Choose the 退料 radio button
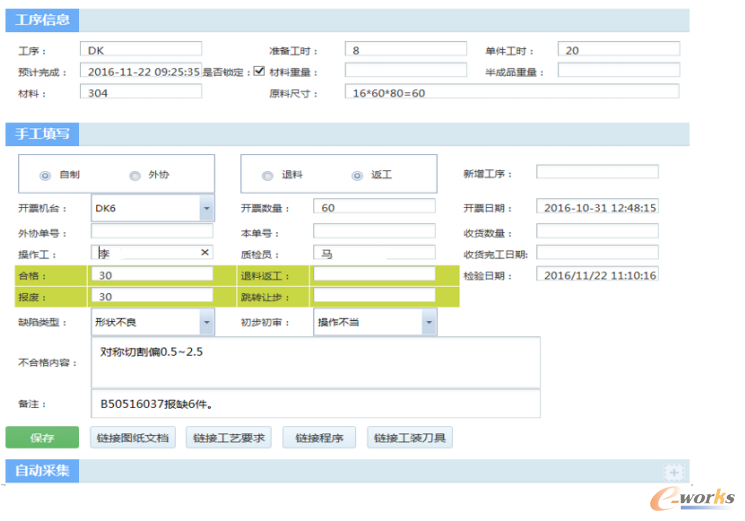Viewport: 745px width, 521px height. [x=267, y=176]
